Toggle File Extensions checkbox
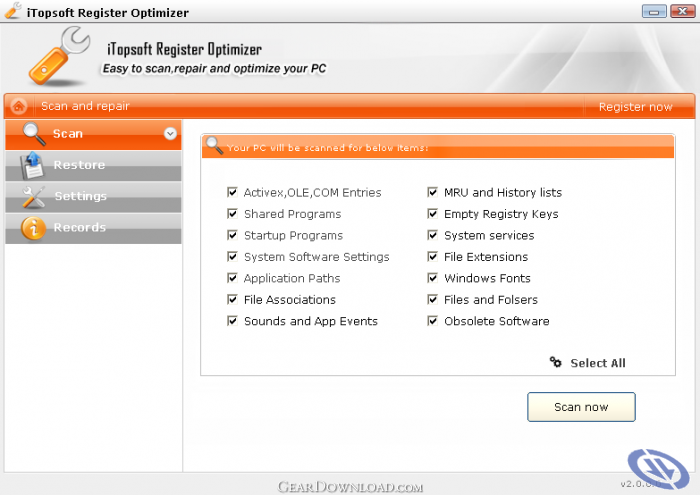 [x=432, y=256]
